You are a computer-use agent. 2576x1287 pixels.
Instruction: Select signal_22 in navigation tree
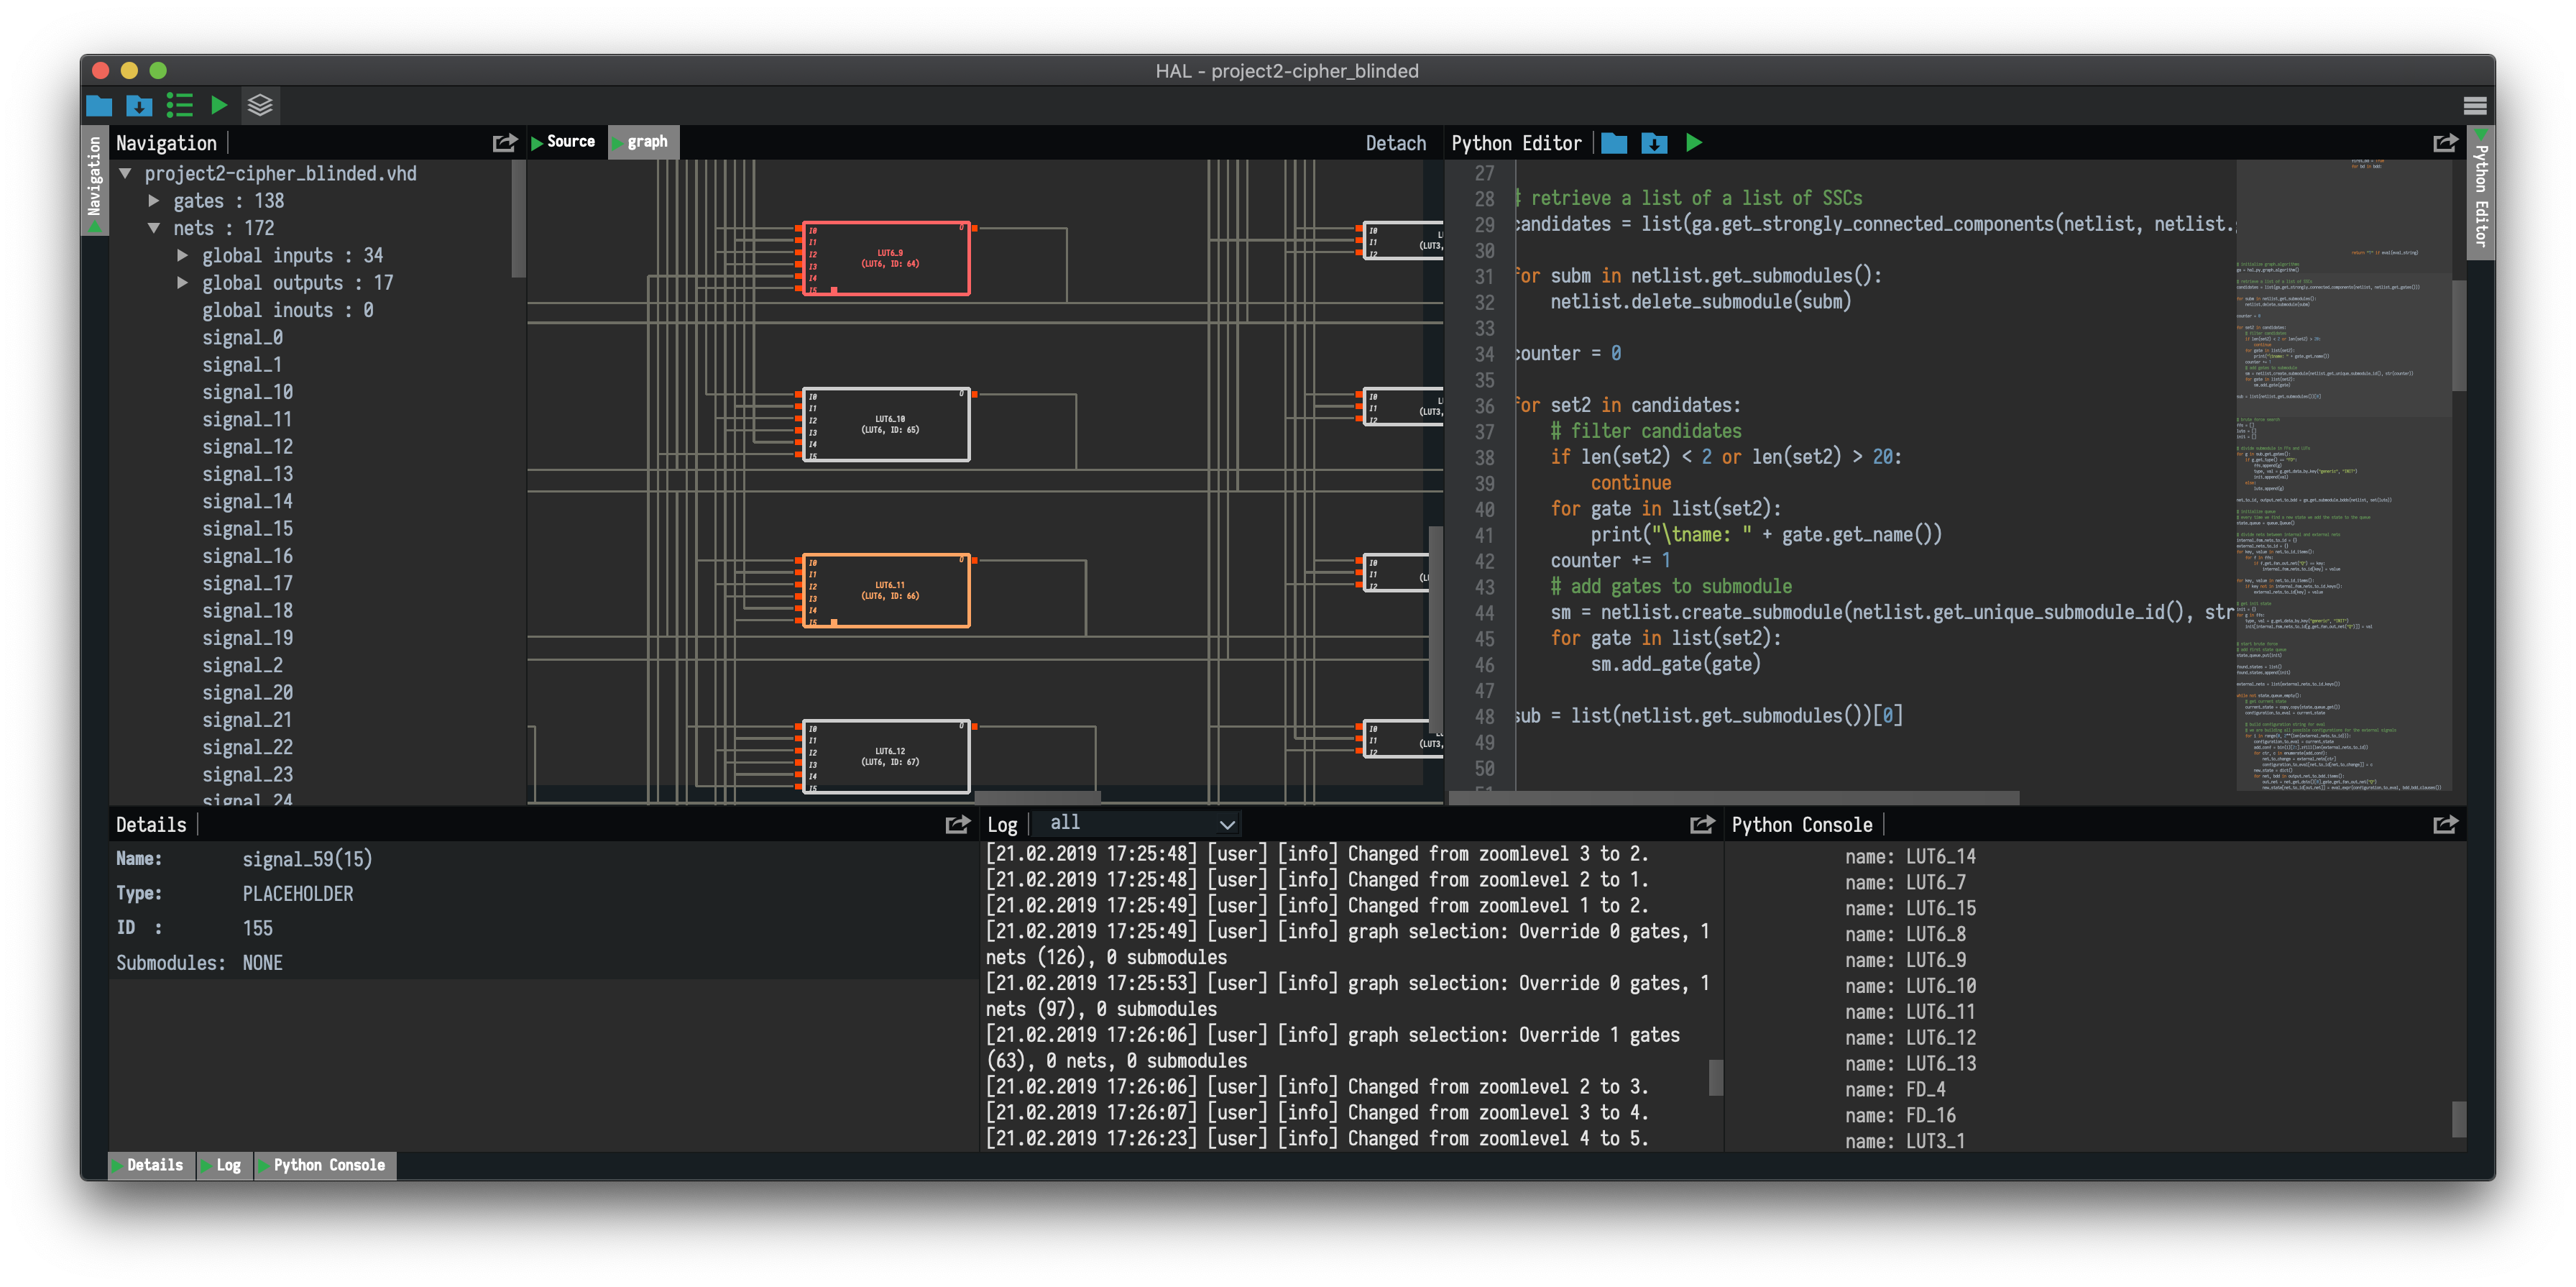point(248,747)
